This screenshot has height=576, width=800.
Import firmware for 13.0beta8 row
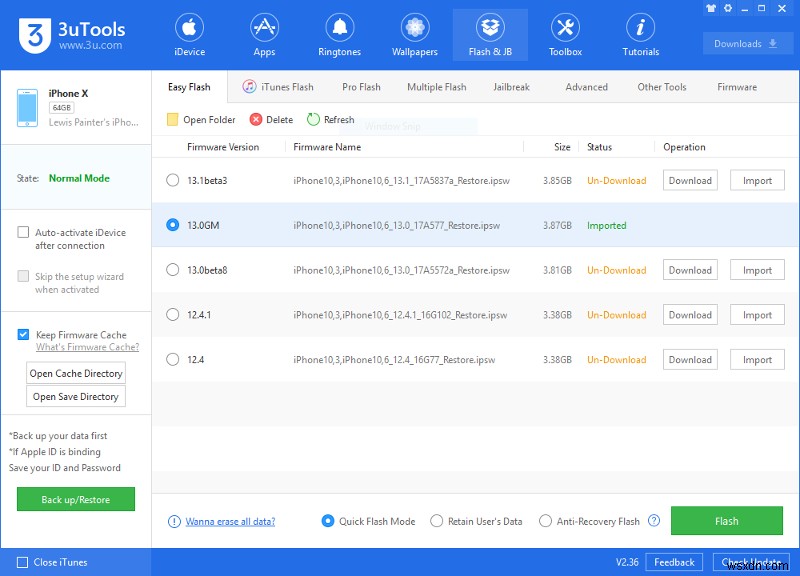[757, 270]
